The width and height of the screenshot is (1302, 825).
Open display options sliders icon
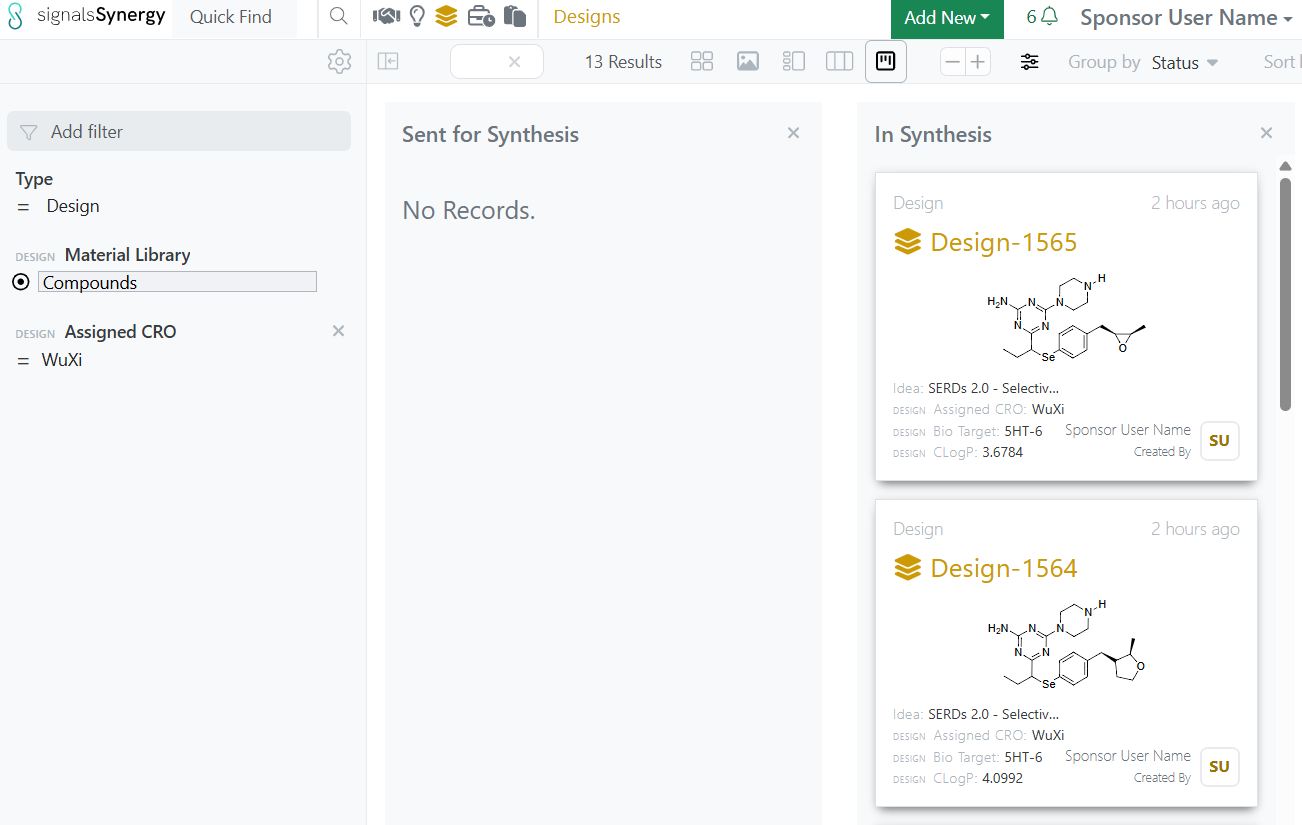click(1030, 62)
